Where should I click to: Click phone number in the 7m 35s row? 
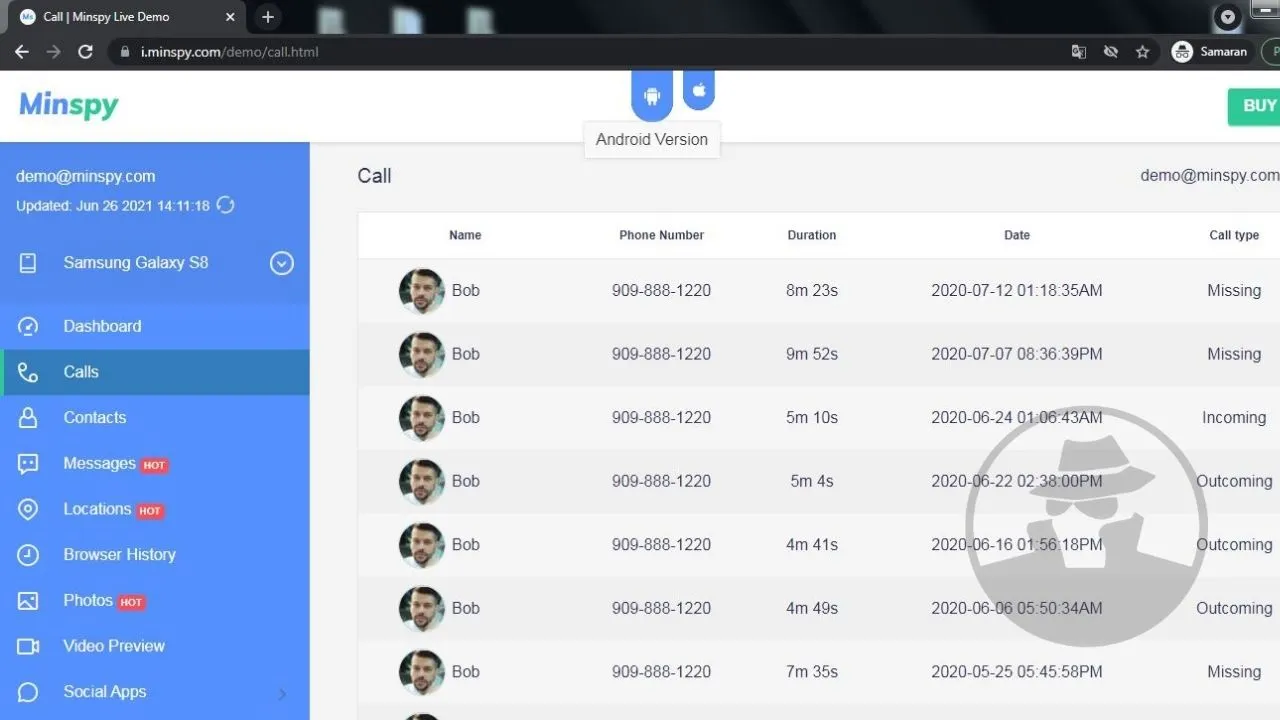[x=661, y=672]
